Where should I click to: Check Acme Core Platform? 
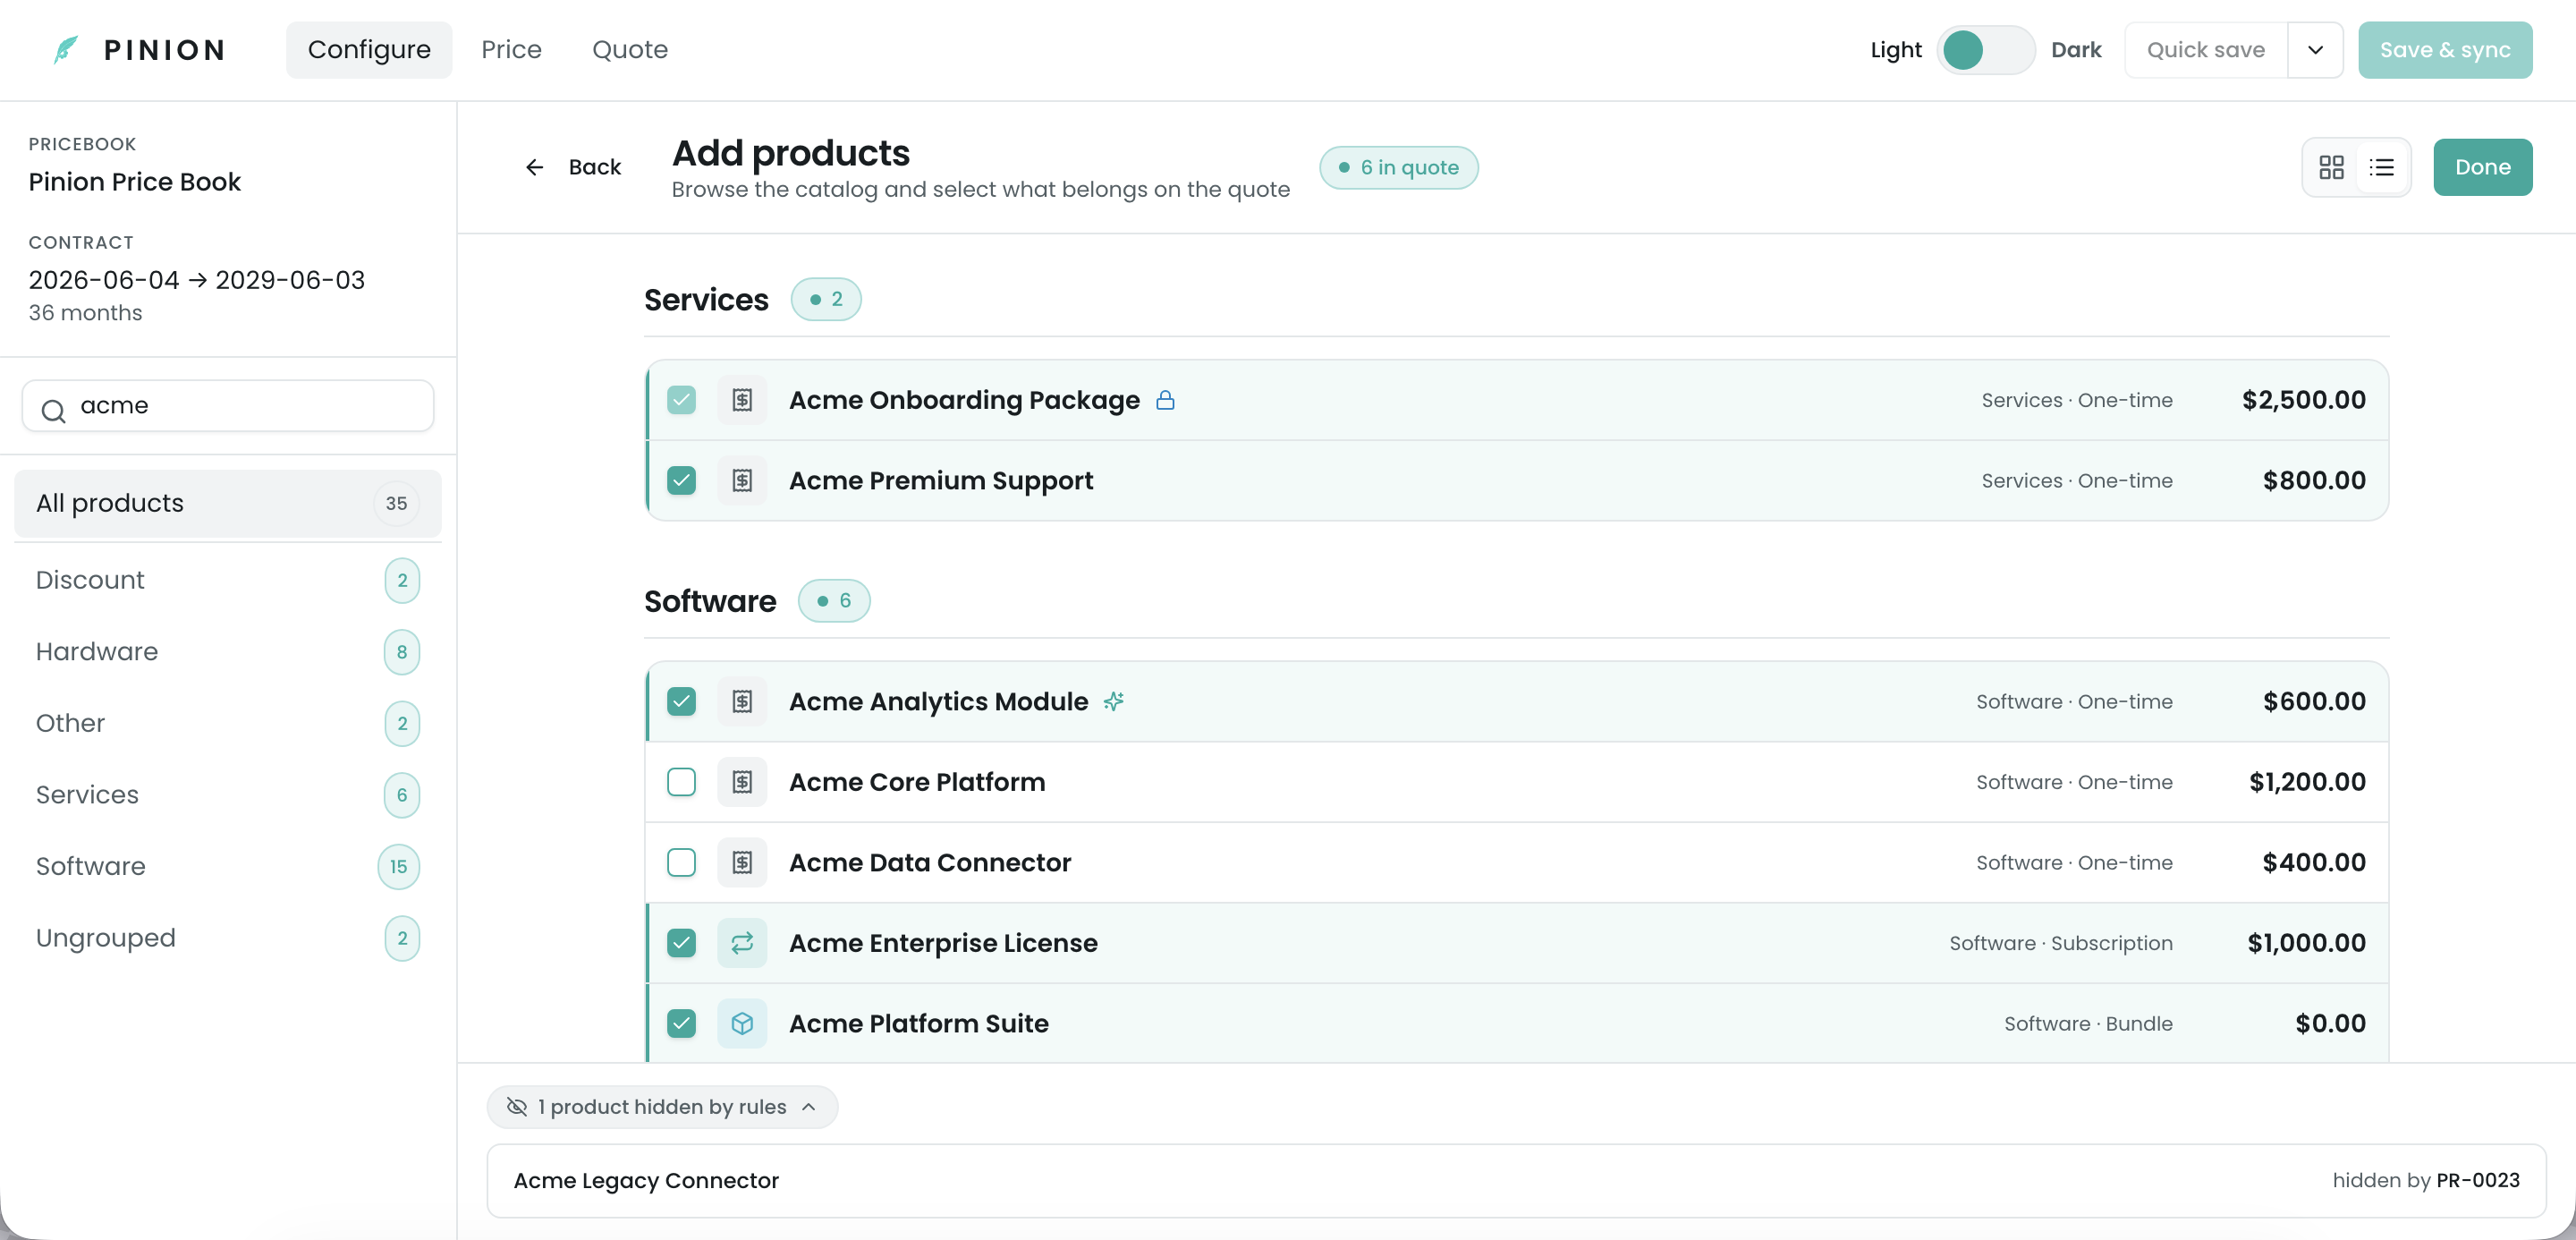click(681, 782)
